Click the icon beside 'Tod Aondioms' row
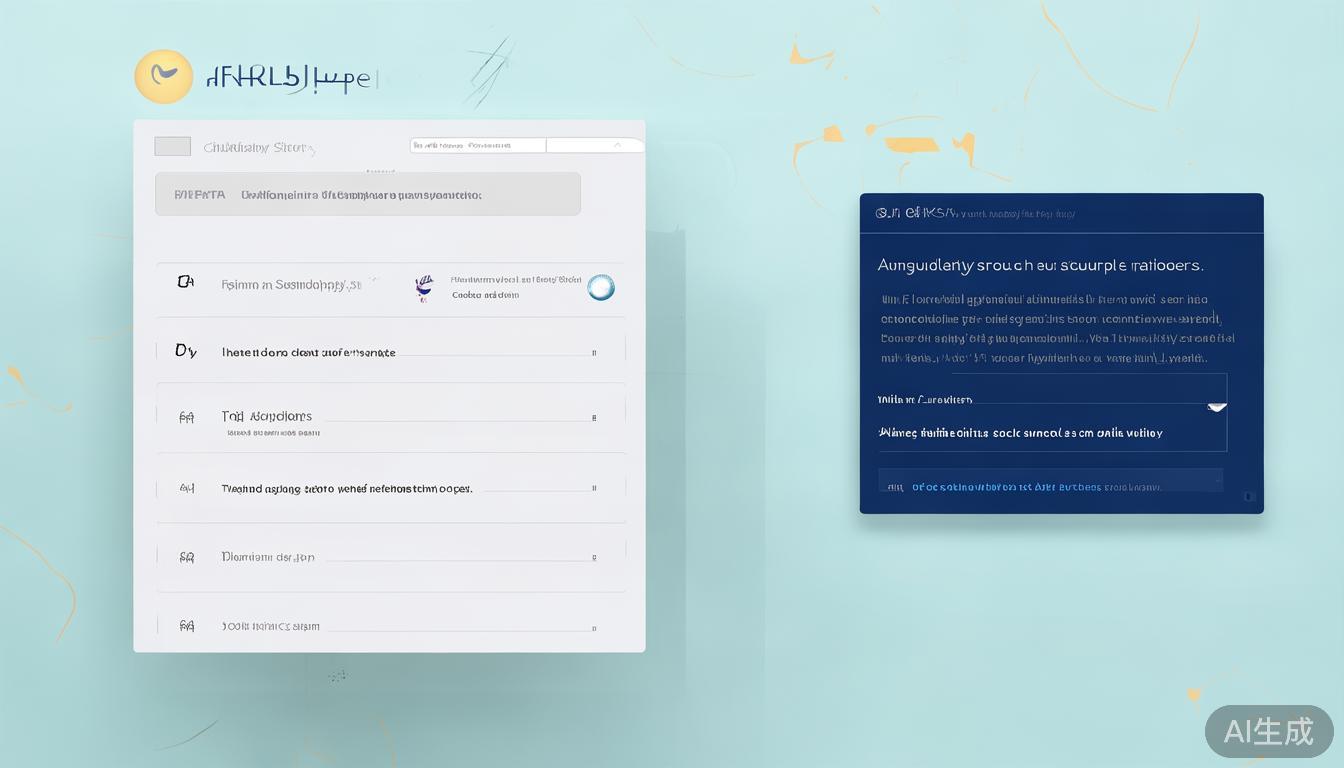Viewport: 1344px width, 768px height. 186,418
